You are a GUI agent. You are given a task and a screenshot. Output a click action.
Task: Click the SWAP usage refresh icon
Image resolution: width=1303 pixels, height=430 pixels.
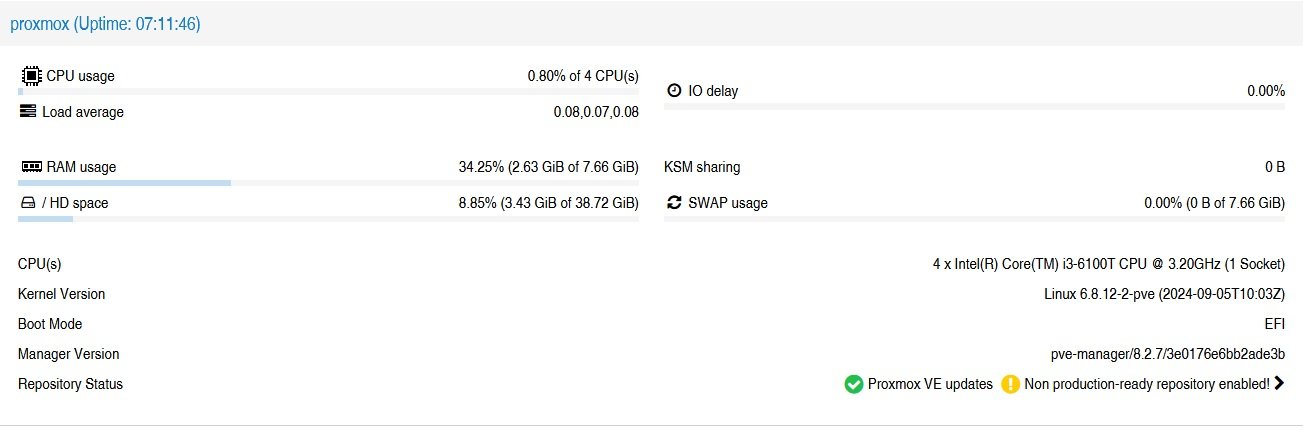coord(675,203)
